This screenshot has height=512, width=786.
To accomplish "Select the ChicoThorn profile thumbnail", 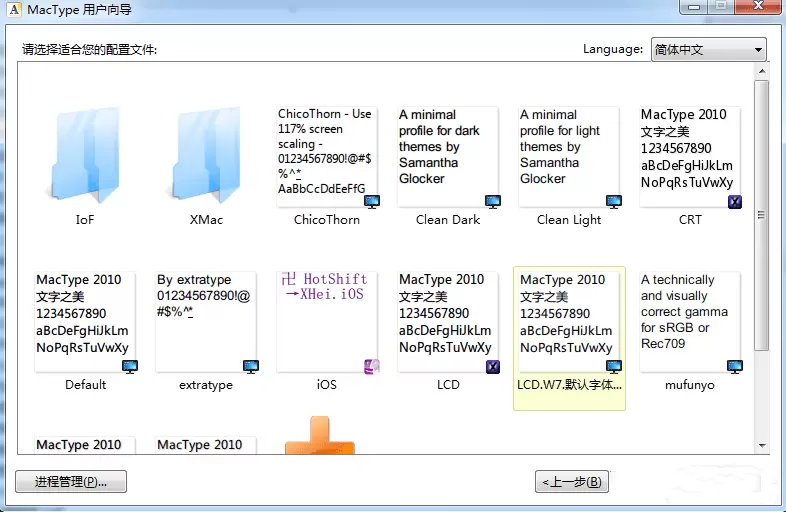I will (327, 156).
